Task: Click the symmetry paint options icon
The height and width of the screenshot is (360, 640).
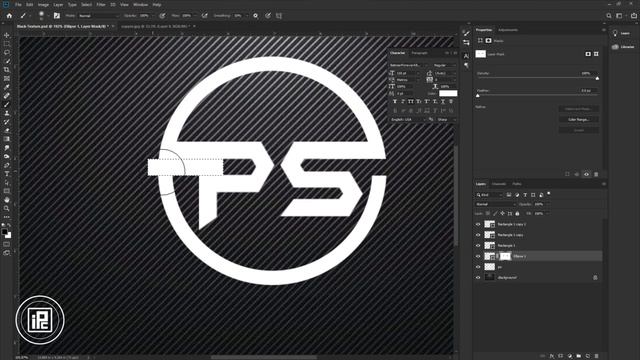Action: click(279, 16)
